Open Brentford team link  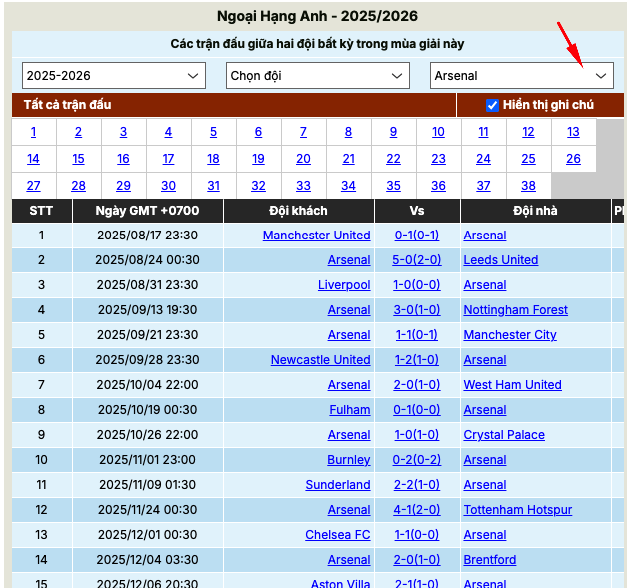[x=489, y=560]
